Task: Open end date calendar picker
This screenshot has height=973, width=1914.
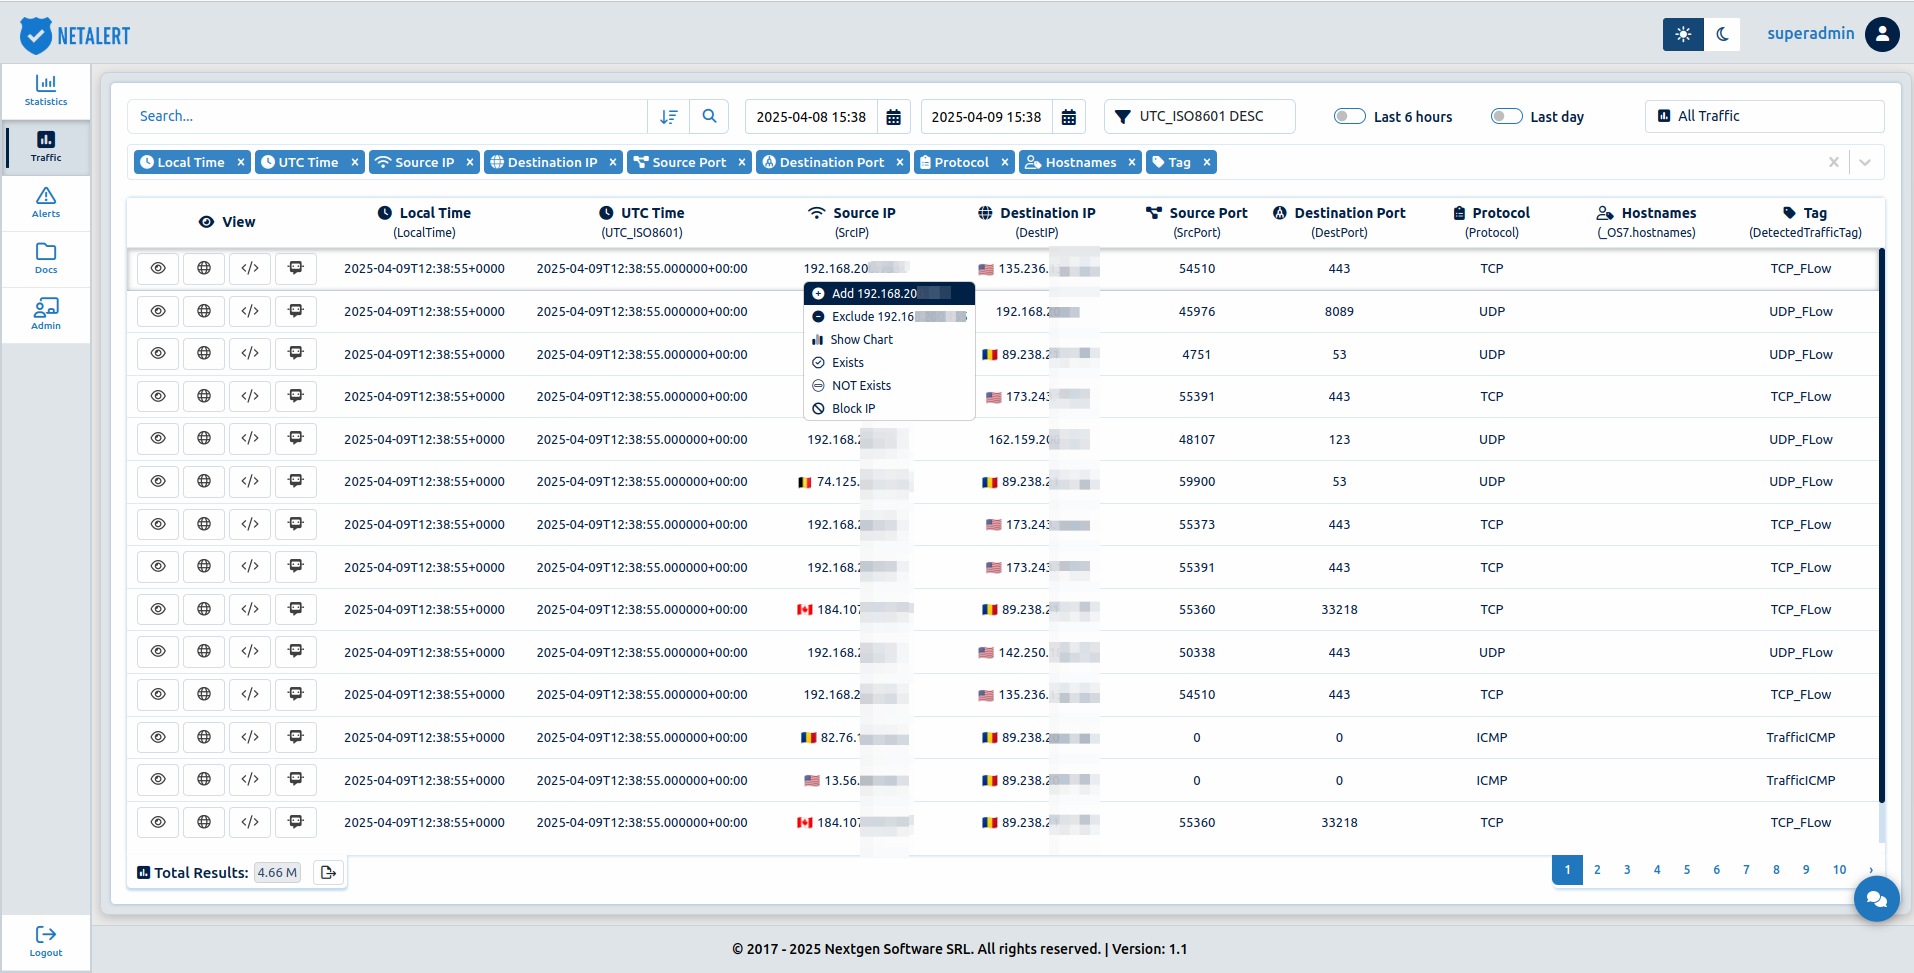Action: [1069, 117]
